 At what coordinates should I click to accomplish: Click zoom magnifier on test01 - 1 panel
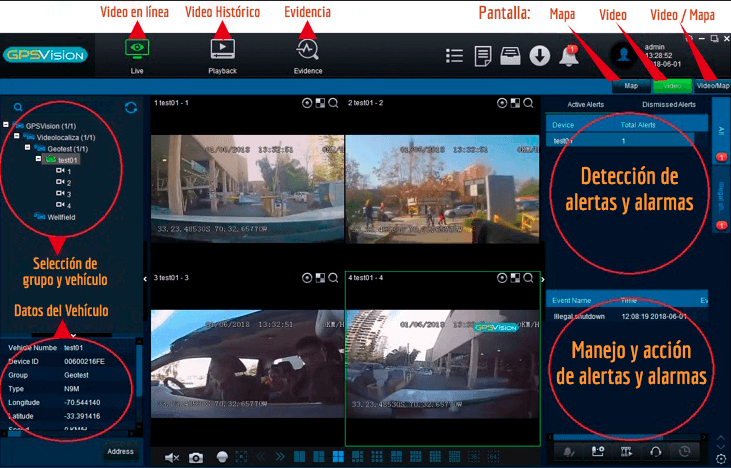pyautogui.click(x=333, y=103)
